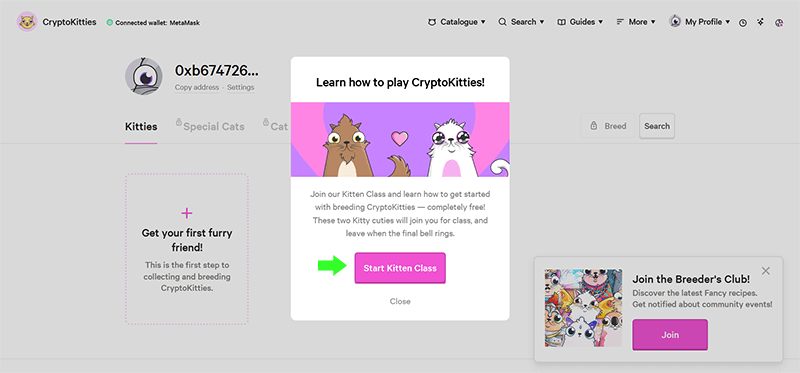
Task: Click the two kitties illustration
Action: tap(400, 139)
